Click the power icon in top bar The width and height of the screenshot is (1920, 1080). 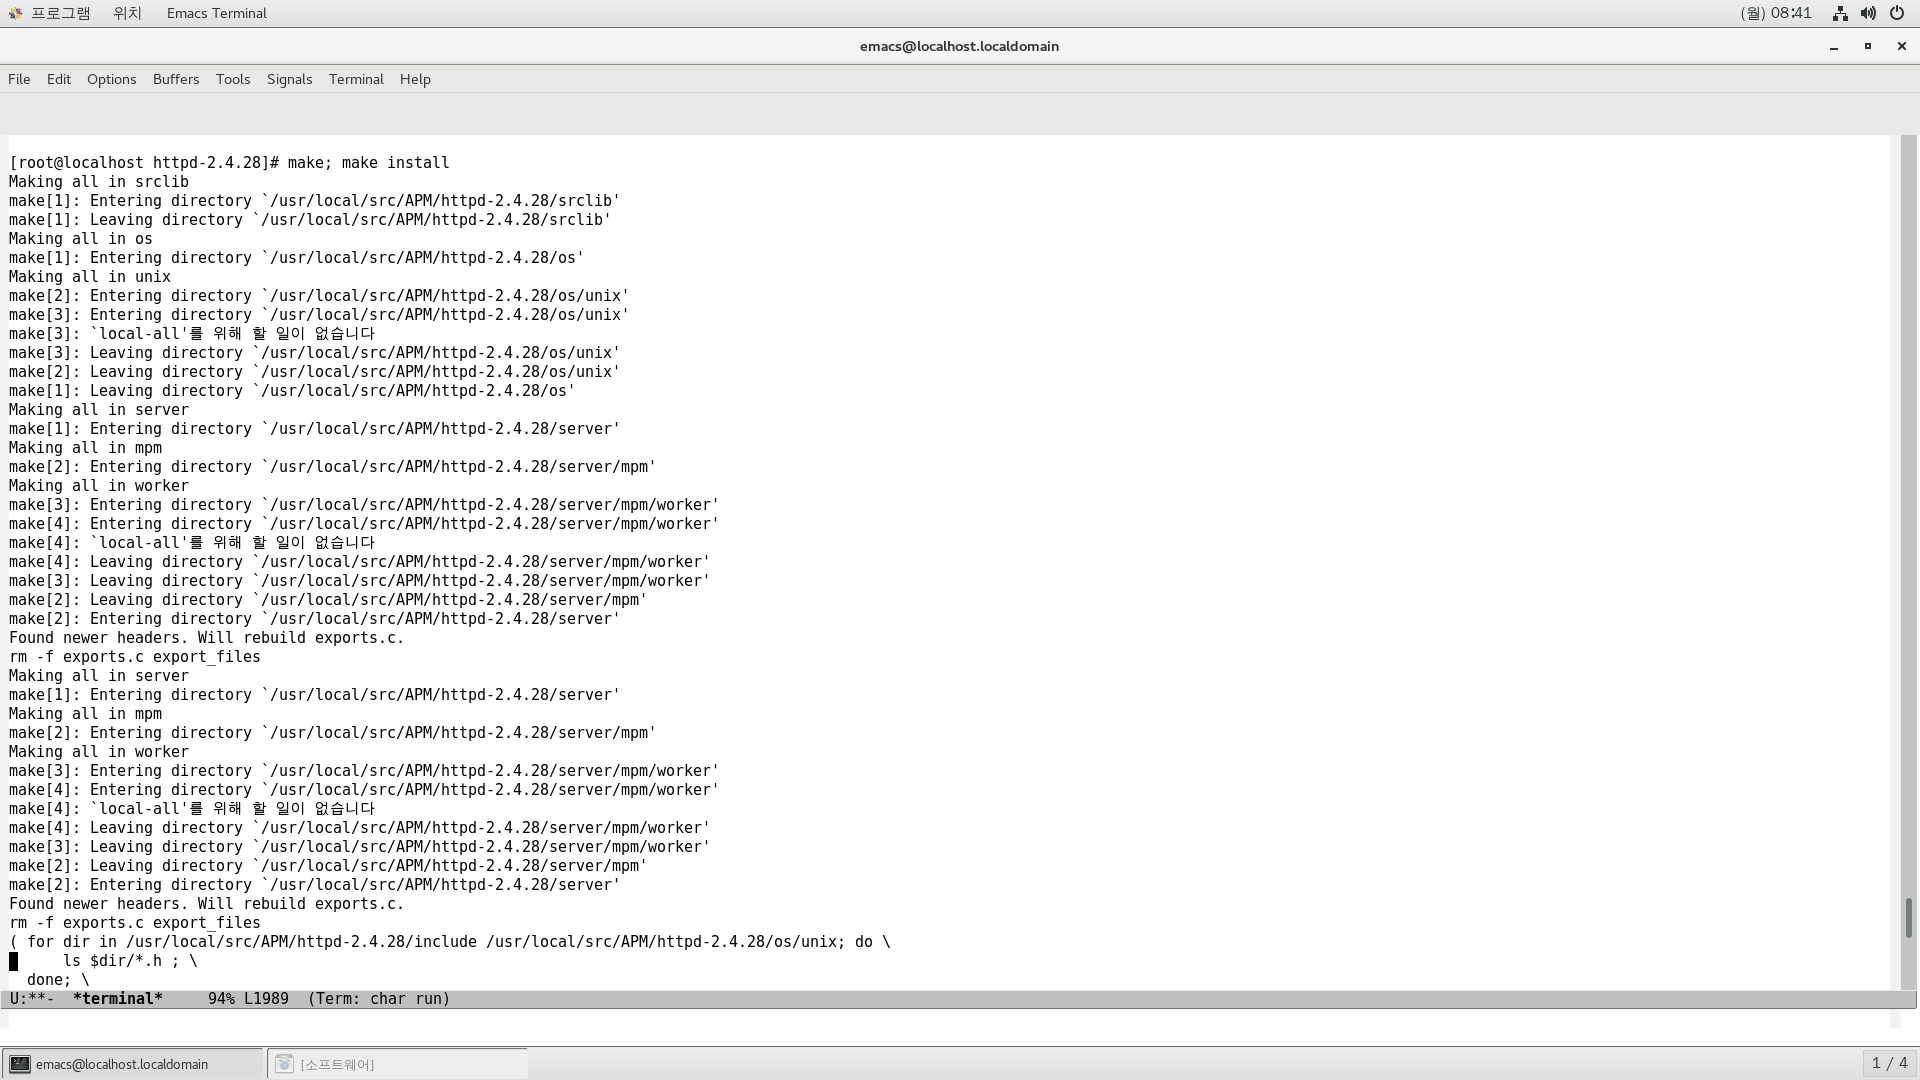click(x=1897, y=13)
